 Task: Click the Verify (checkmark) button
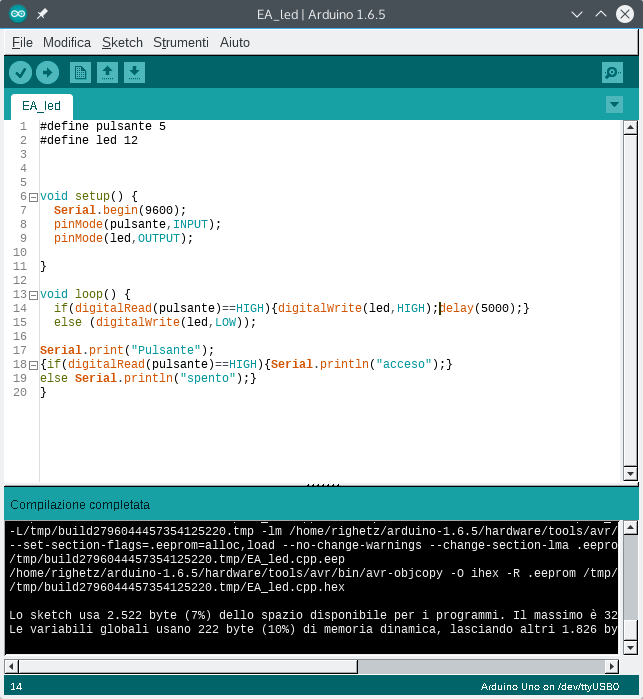pos(20,73)
